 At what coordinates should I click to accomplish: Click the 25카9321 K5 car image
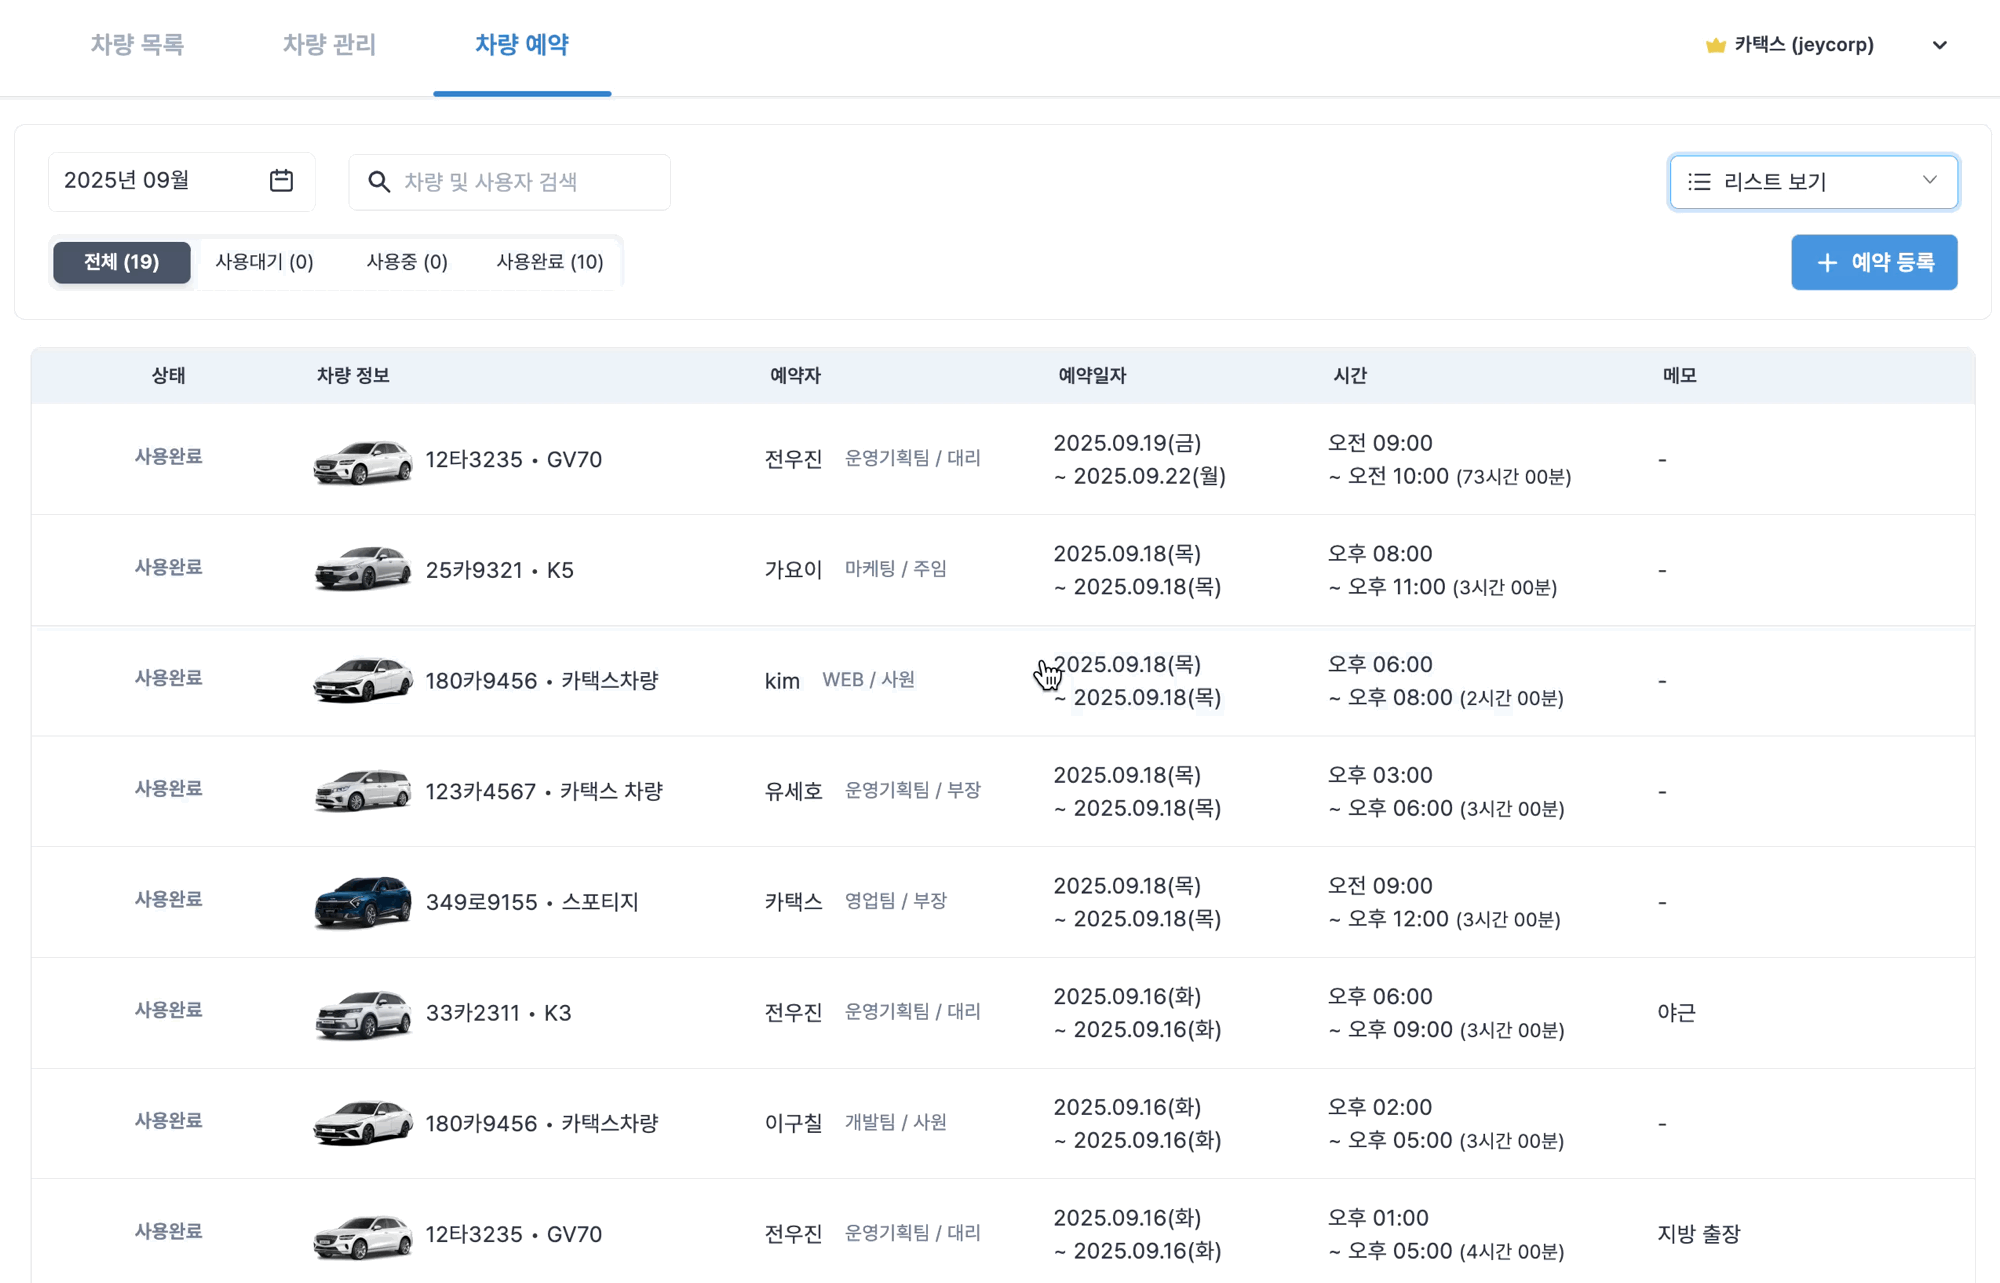tap(362, 569)
